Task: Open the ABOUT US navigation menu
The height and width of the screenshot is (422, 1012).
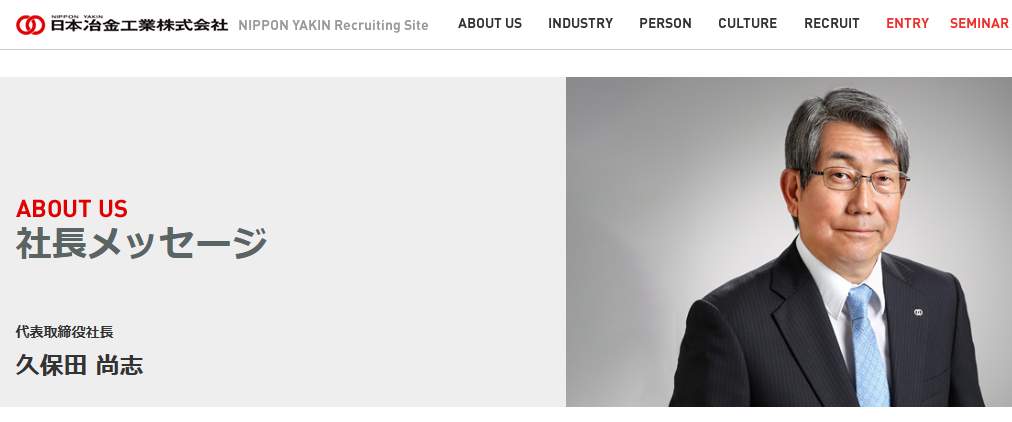Action: click(490, 23)
